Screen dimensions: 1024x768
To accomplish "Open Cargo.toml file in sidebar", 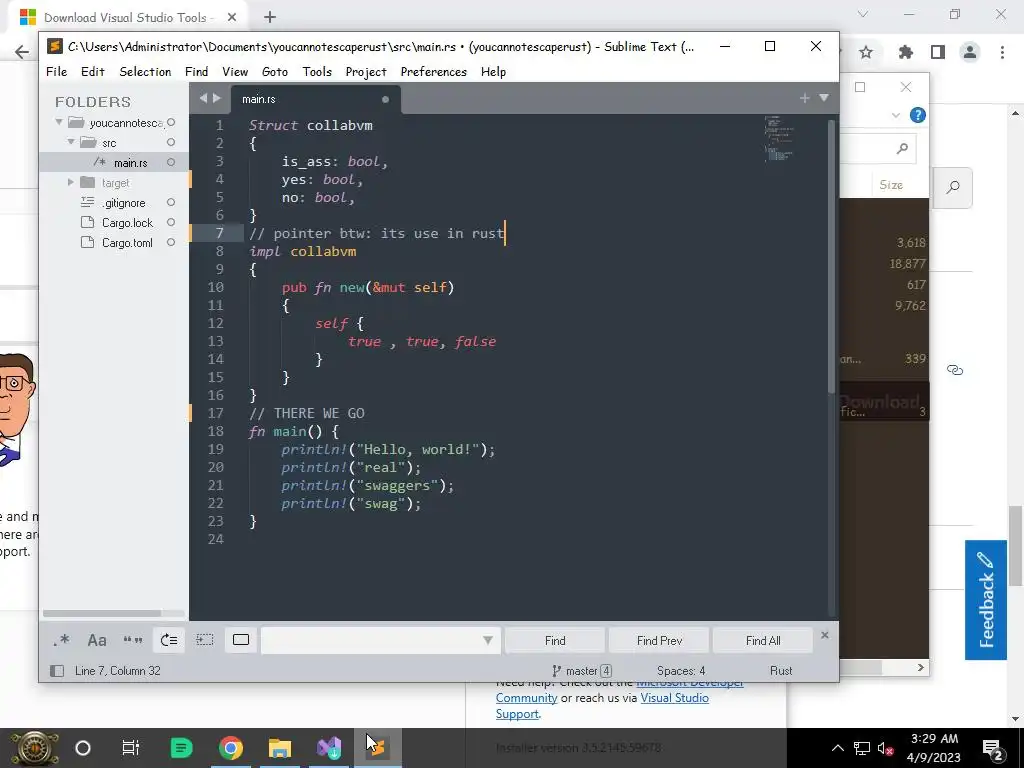I will click(x=127, y=243).
